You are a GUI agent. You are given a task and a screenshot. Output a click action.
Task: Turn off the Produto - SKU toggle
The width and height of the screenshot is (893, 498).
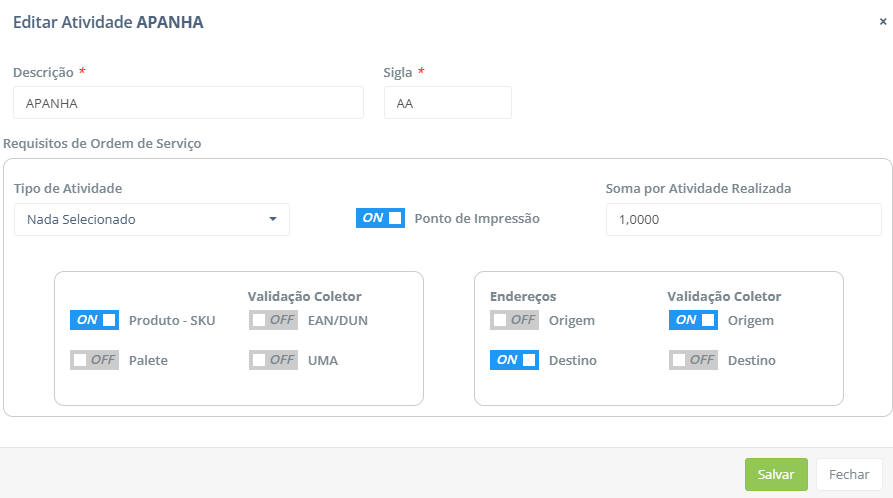[94, 320]
